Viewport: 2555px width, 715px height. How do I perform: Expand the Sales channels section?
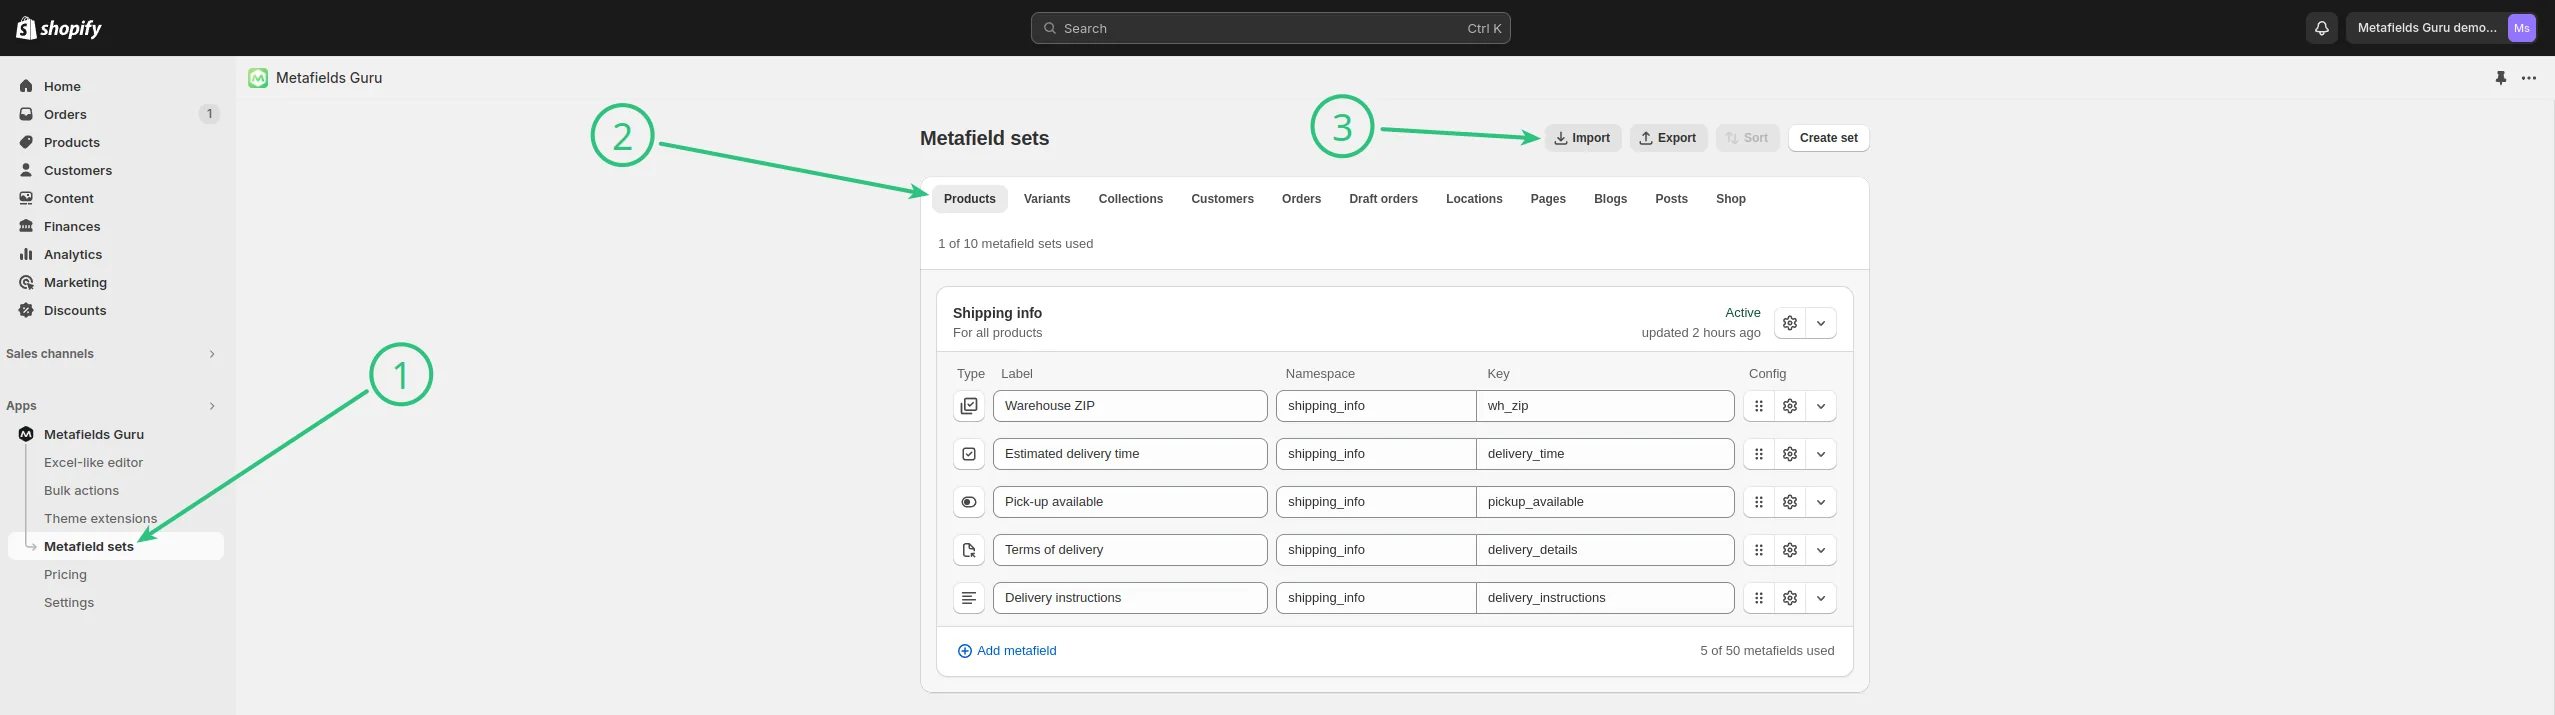[212, 354]
